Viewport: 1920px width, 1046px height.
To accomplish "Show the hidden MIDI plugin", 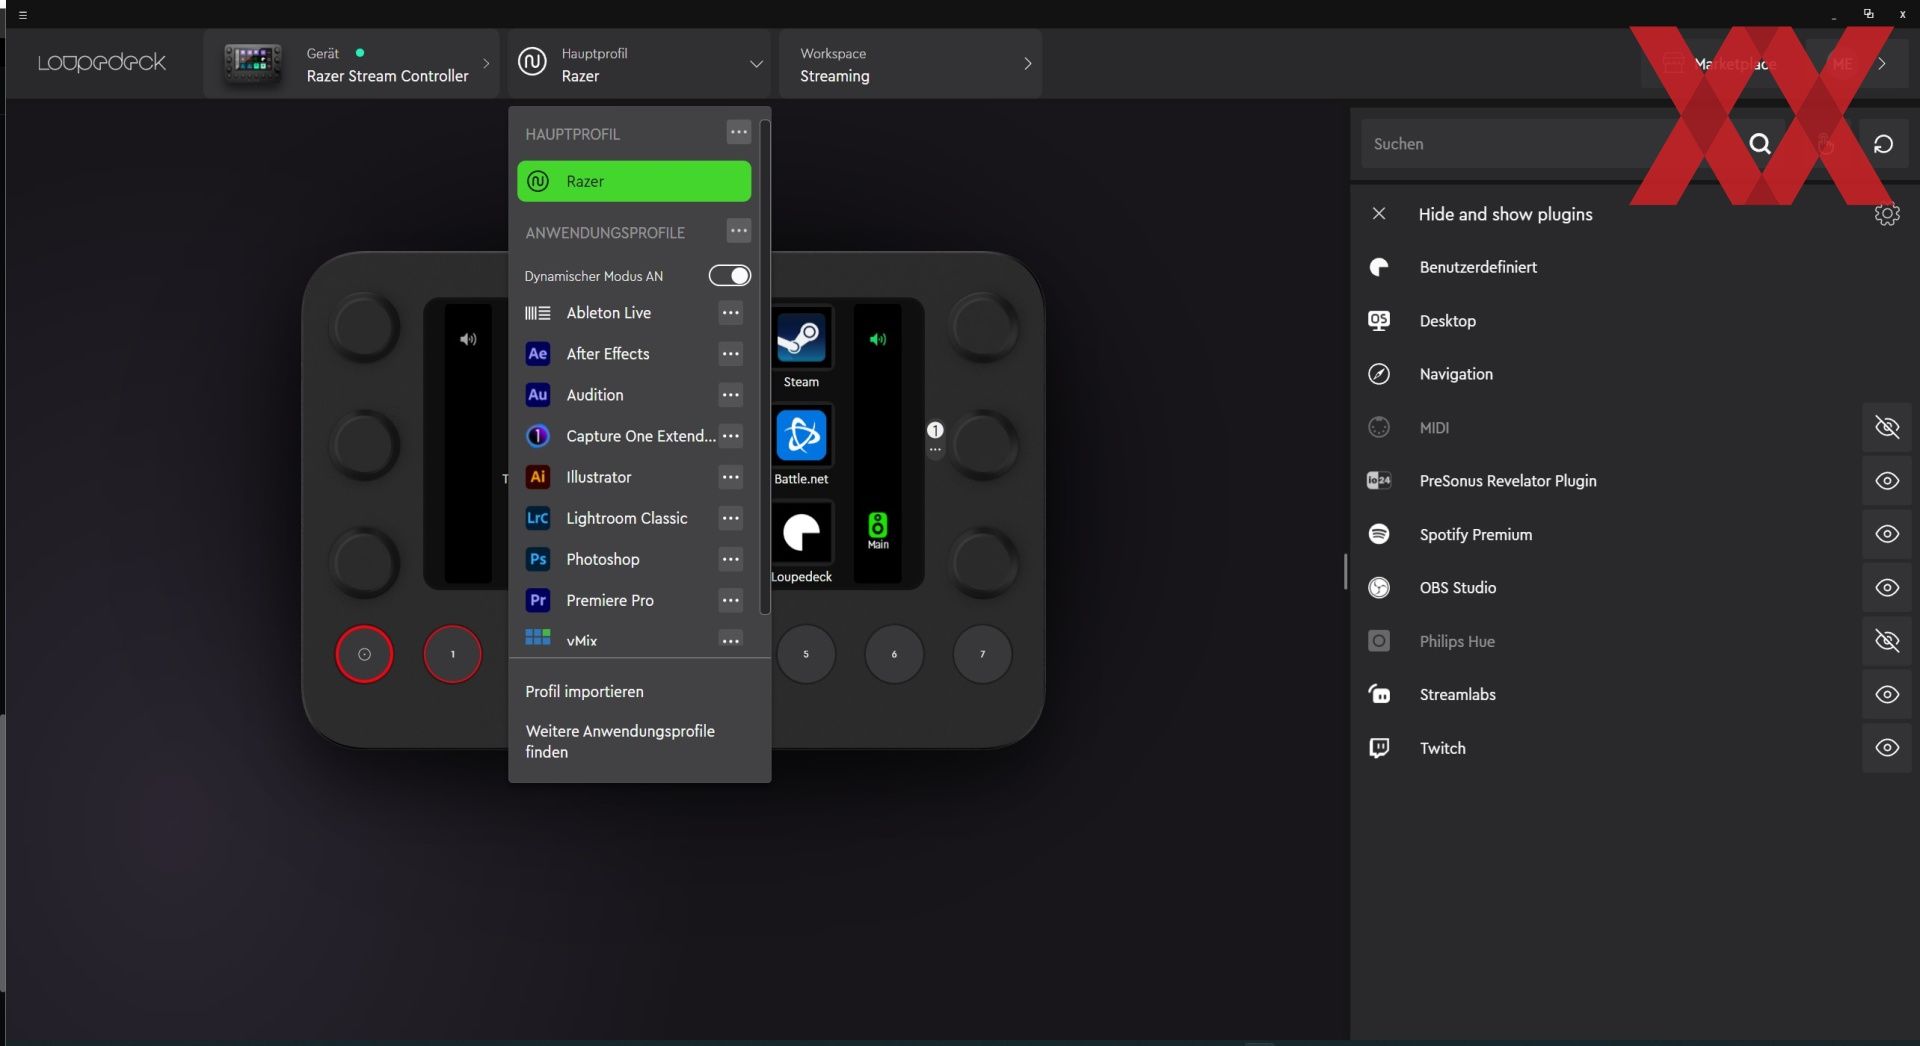I will pos(1887,428).
